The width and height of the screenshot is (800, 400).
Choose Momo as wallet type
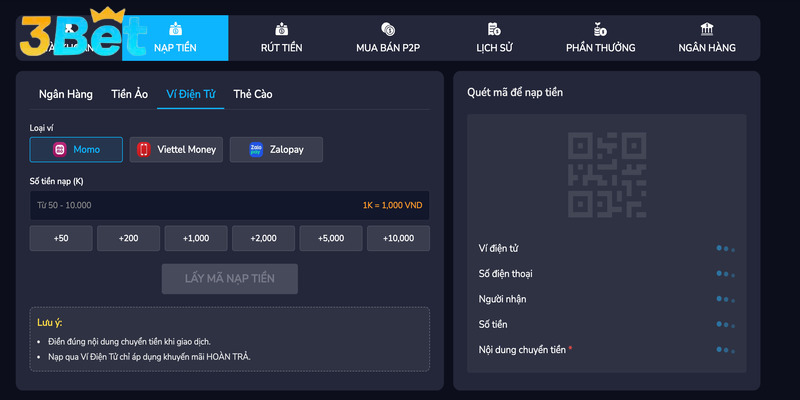point(76,149)
